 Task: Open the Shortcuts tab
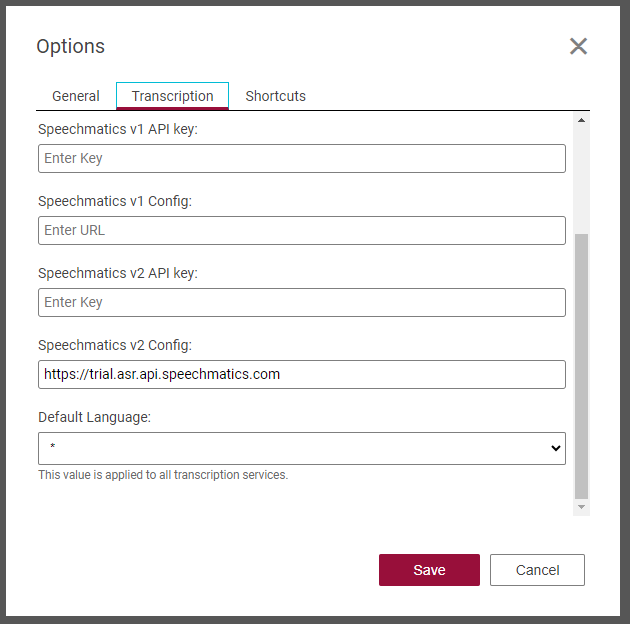[x=276, y=96]
